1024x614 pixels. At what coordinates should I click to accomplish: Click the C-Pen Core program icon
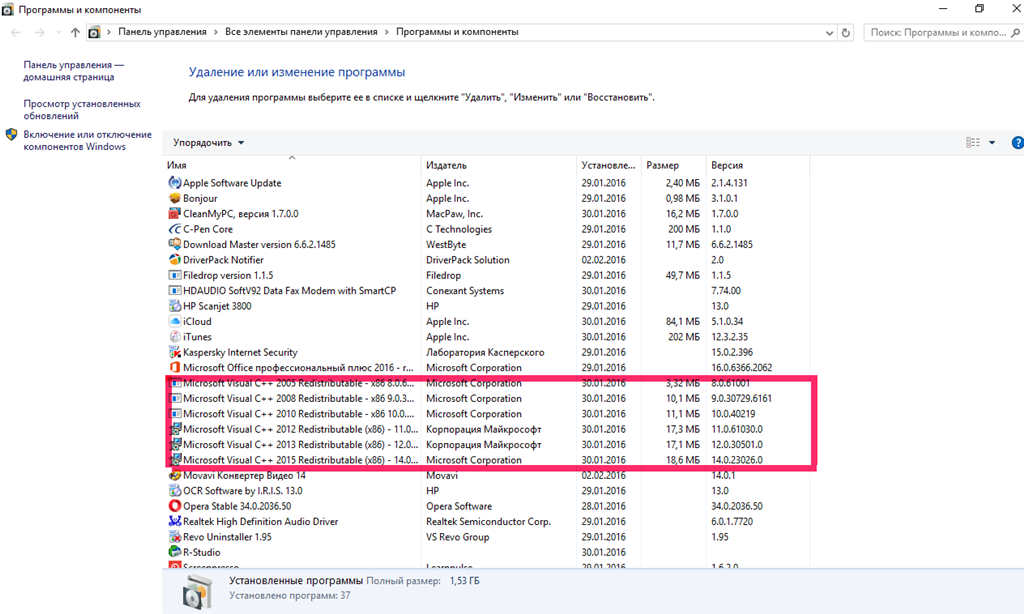[x=174, y=229]
